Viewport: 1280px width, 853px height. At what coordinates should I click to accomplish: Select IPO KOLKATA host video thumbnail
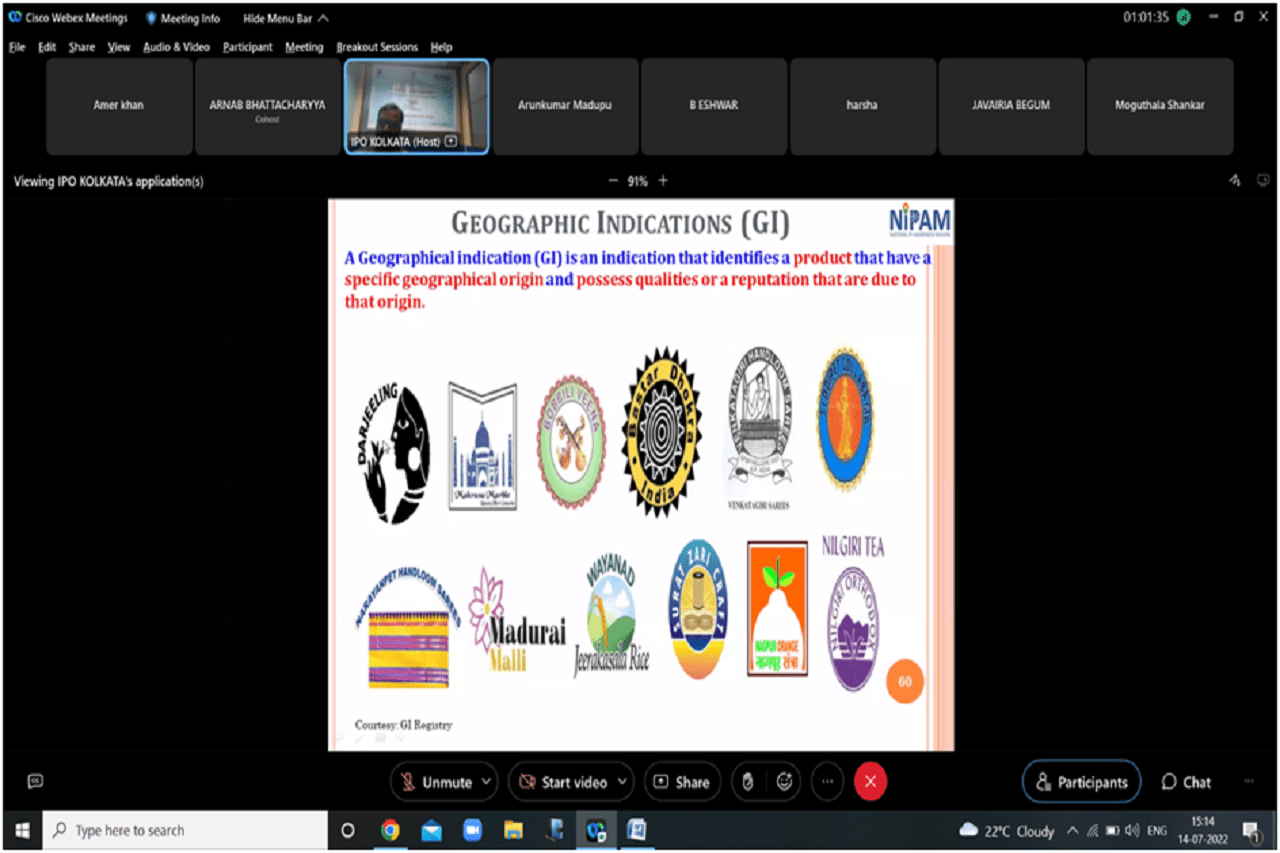tap(416, 106)
